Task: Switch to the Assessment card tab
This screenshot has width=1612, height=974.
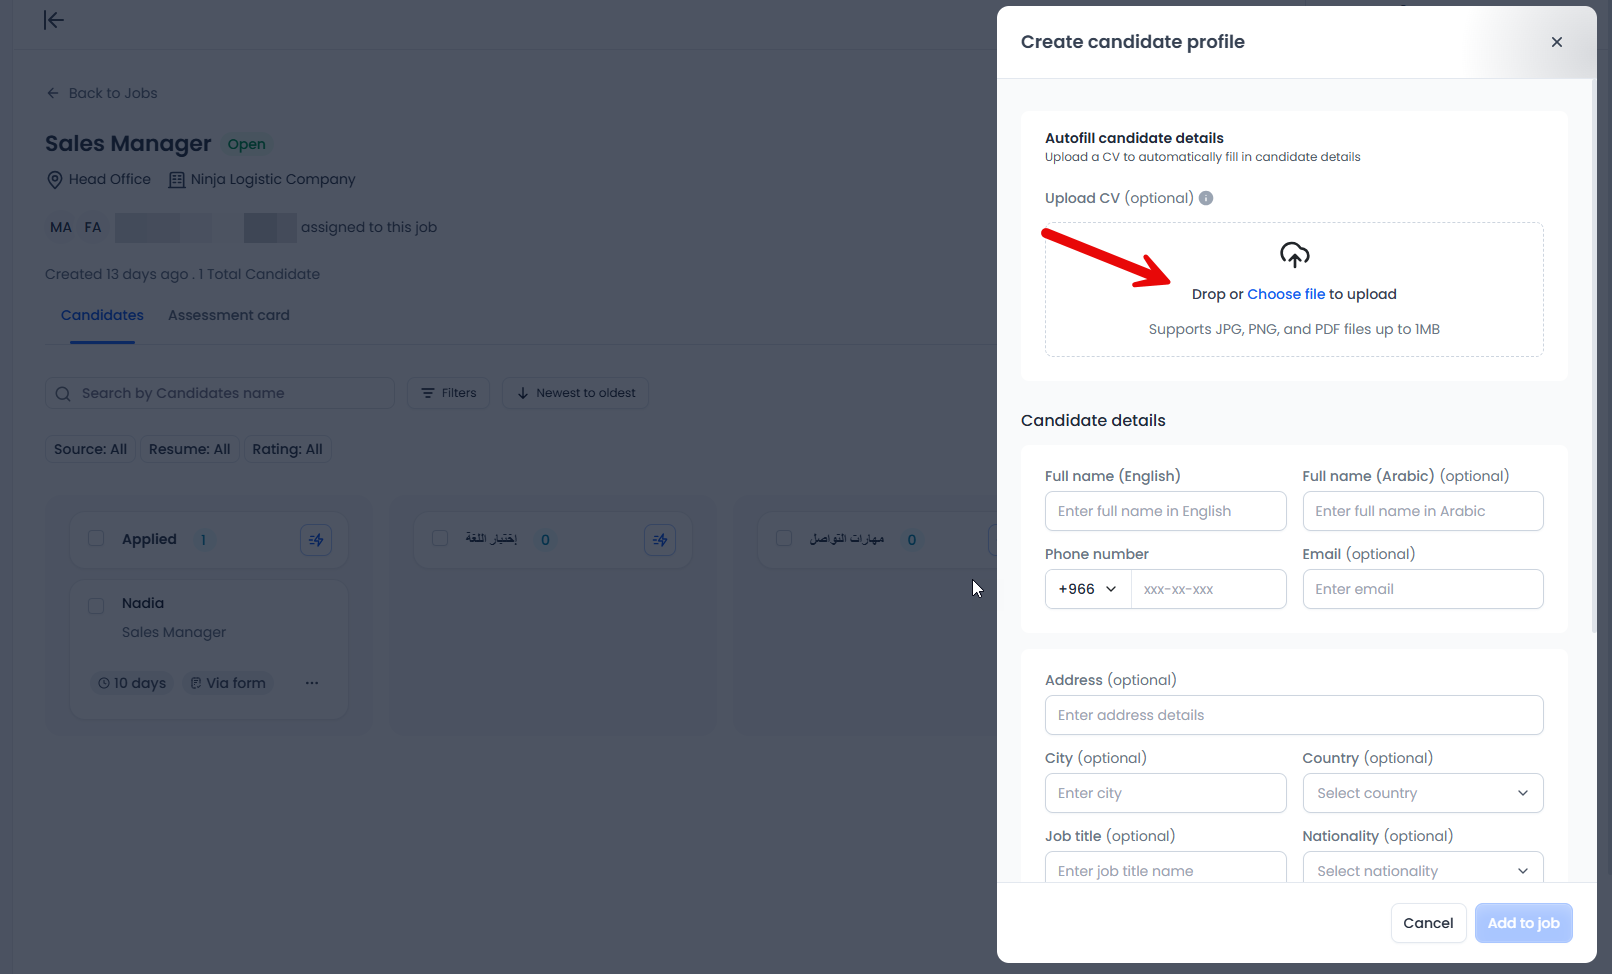Action: 229,315
